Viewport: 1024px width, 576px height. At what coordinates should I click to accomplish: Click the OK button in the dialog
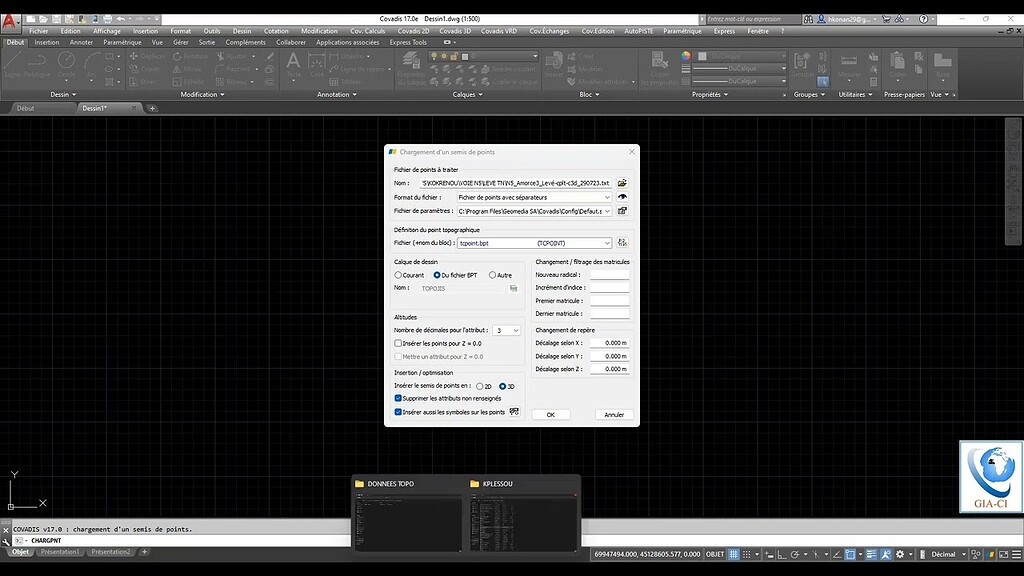click(550, 415)
